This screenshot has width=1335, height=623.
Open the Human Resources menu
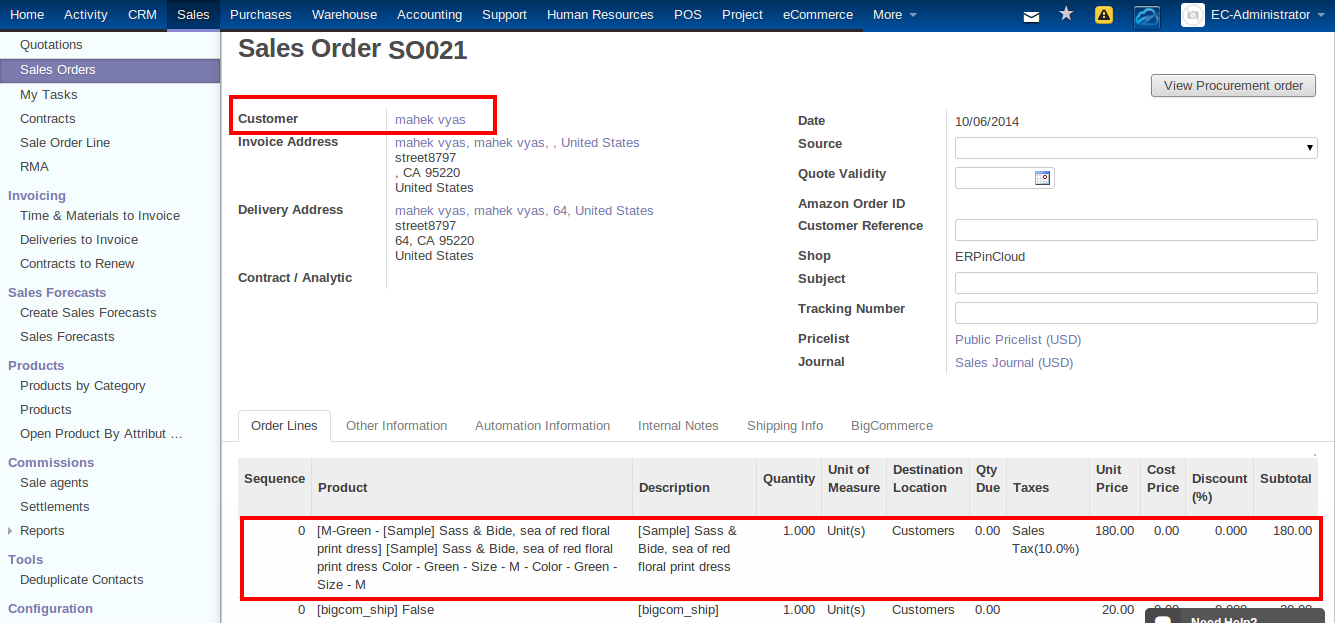click(x=600, y=14)
